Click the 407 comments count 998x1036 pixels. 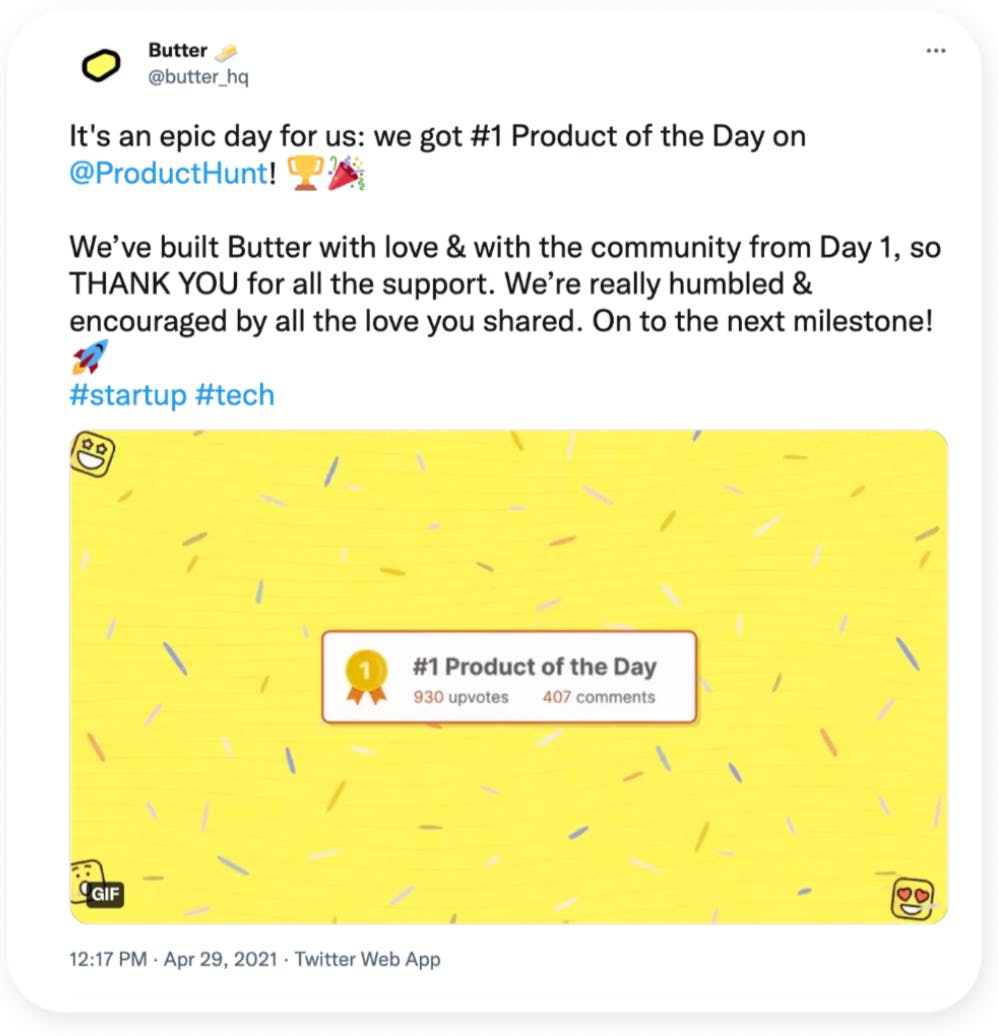[598, 697]
